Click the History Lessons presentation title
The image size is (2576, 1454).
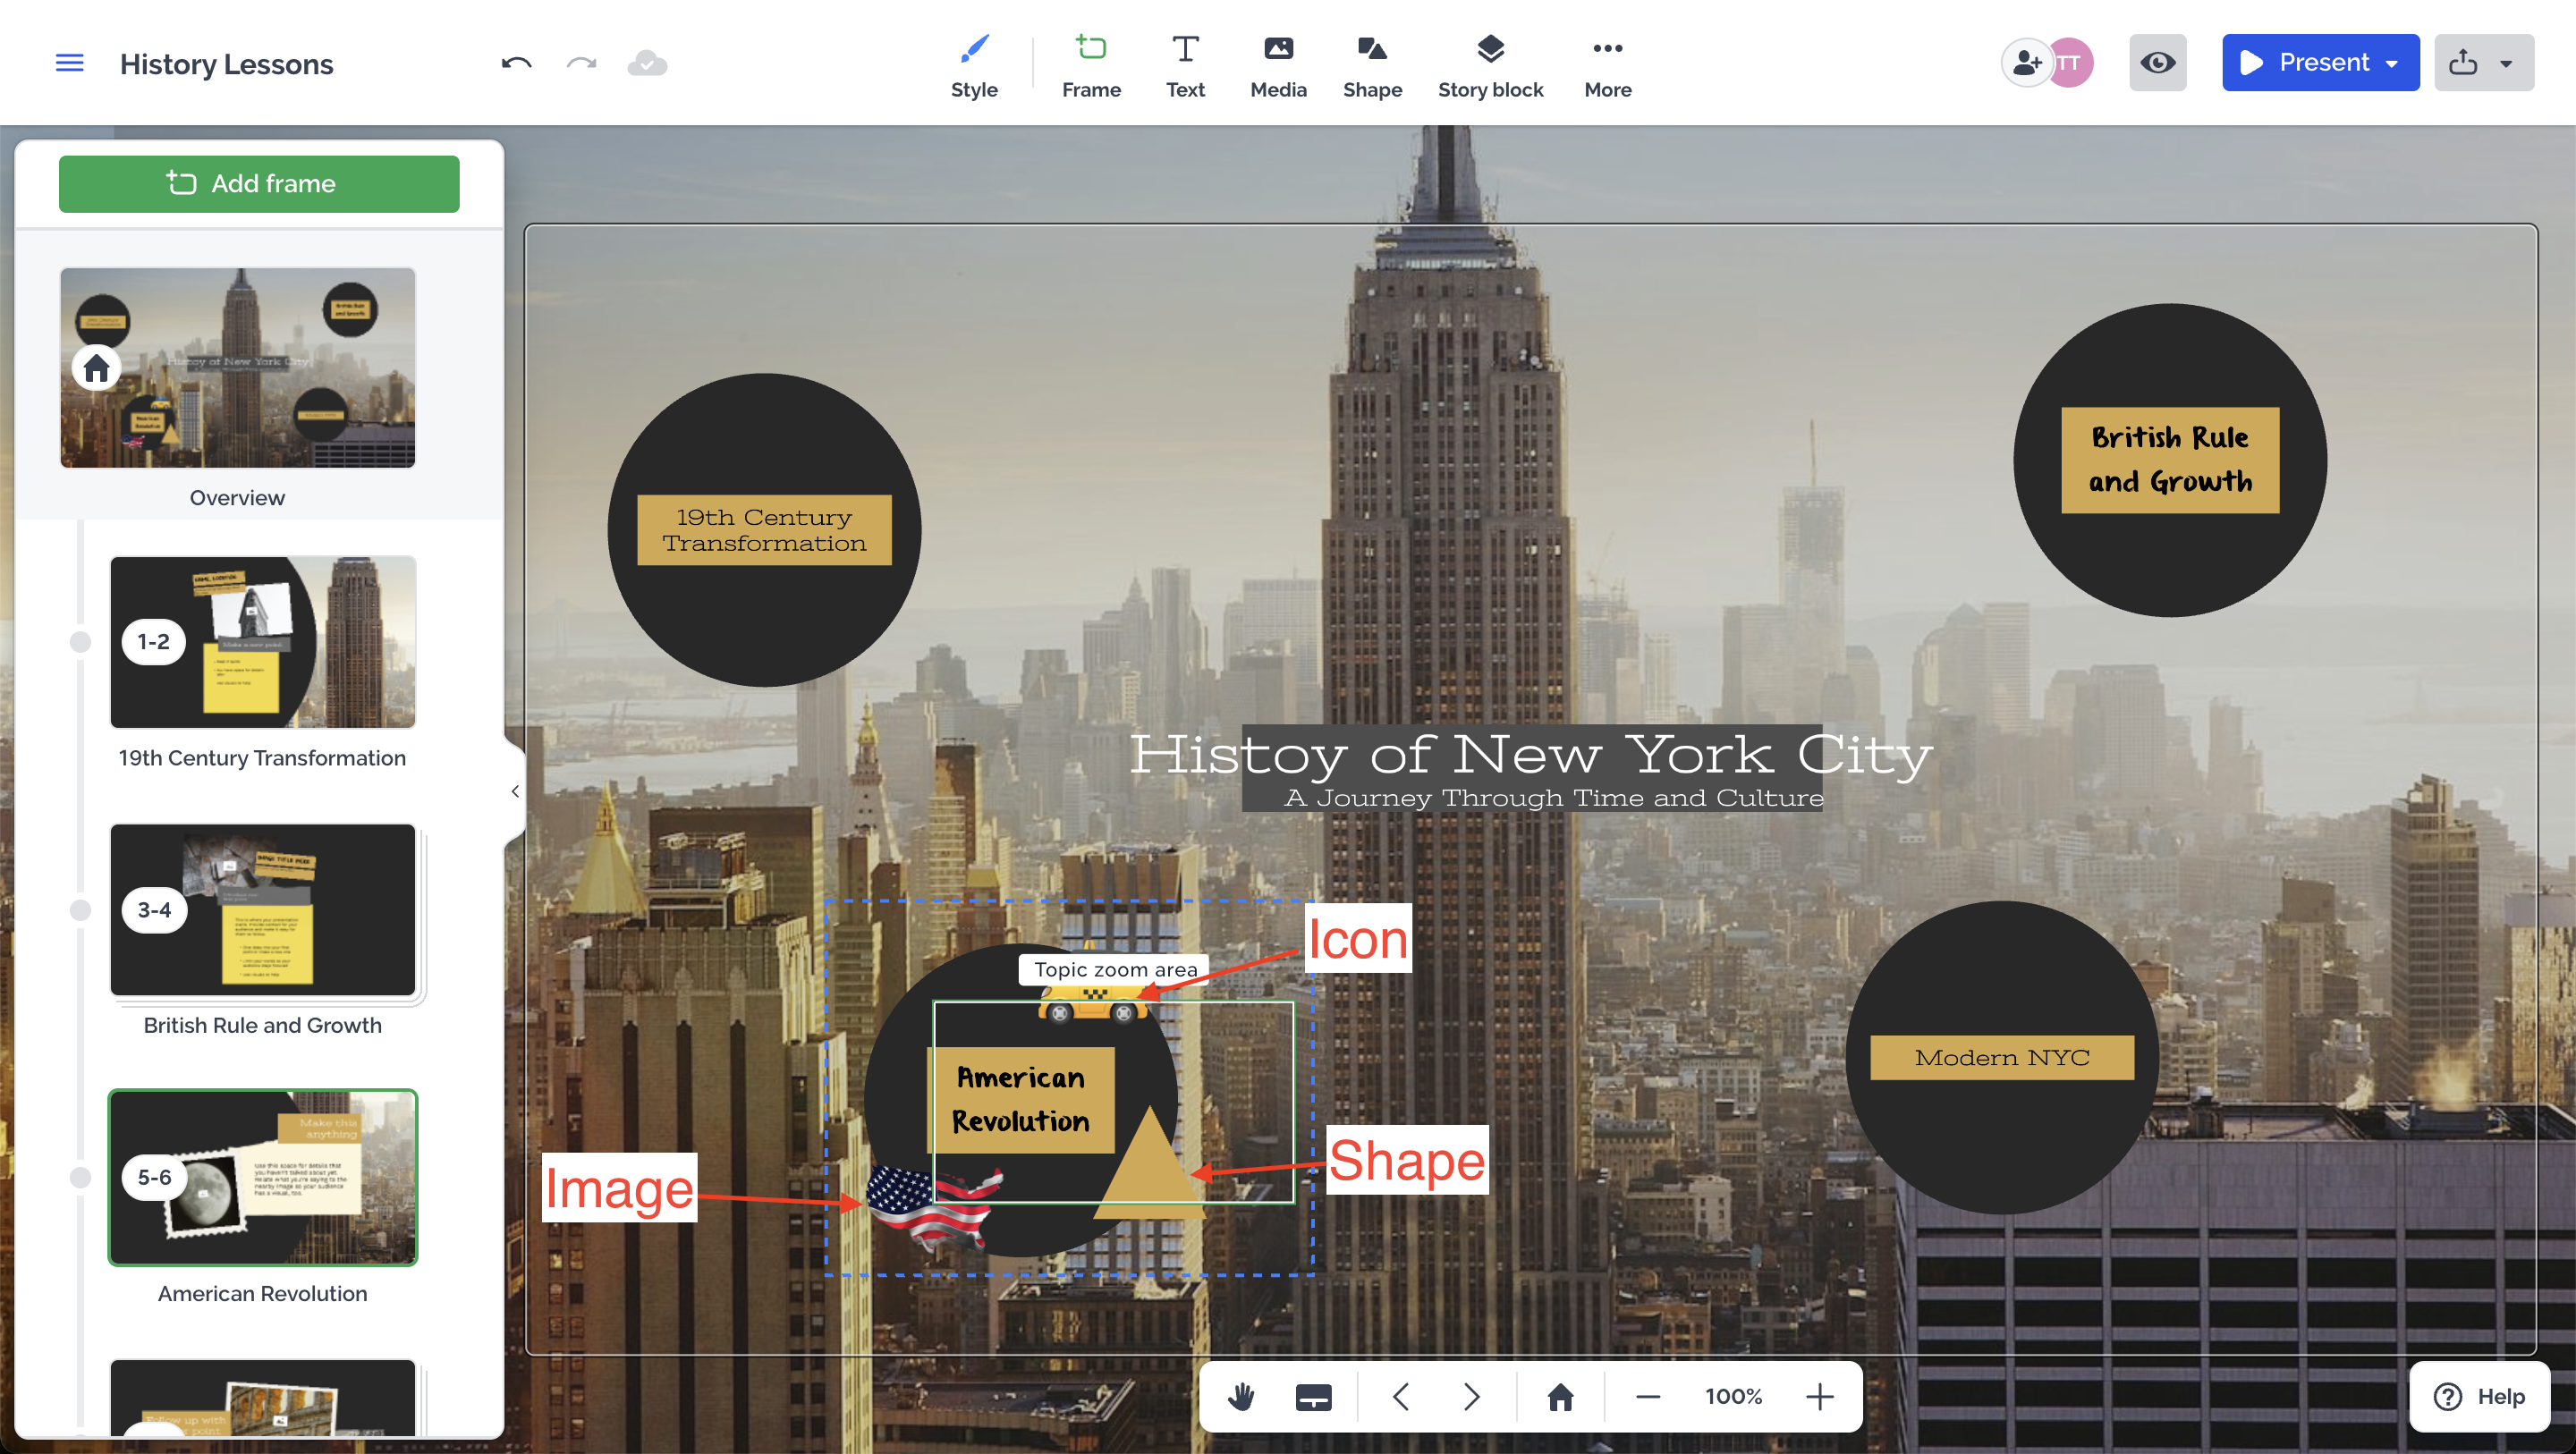[227, 64]
